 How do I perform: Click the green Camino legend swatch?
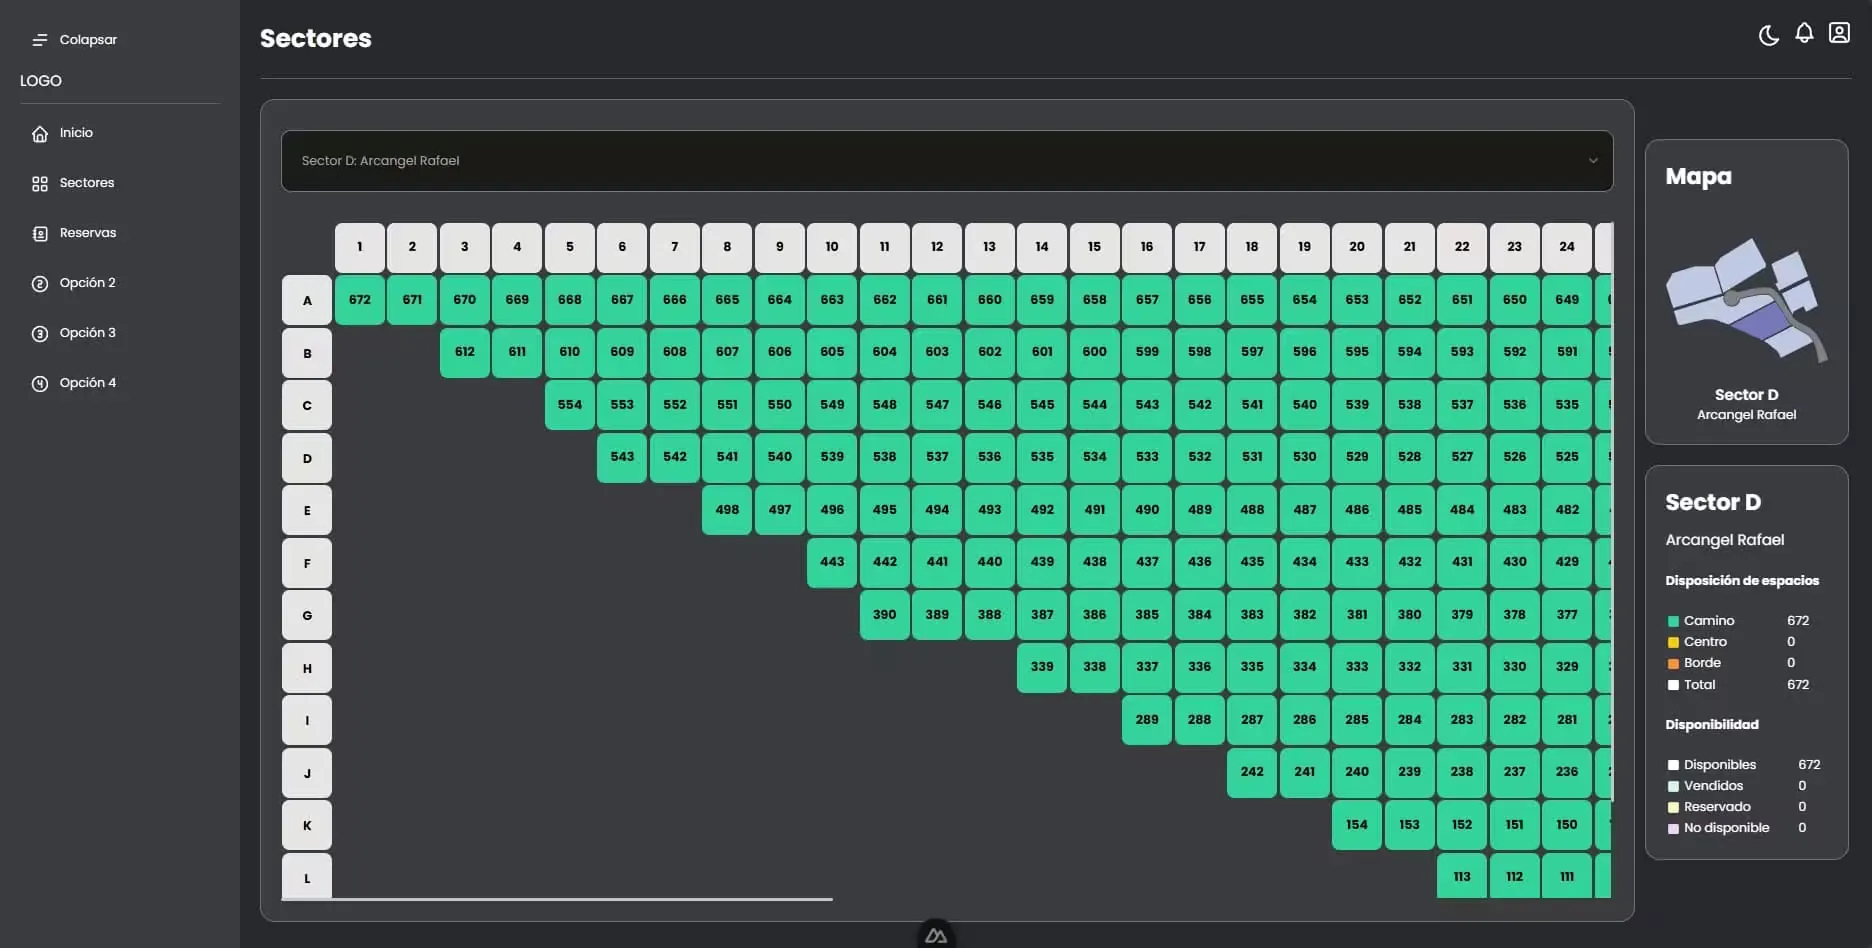(x=1672, y=620)
